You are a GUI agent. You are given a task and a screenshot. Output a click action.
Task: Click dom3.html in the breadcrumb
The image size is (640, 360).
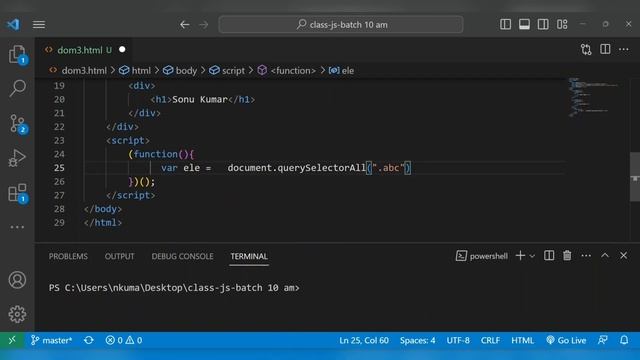84,71
